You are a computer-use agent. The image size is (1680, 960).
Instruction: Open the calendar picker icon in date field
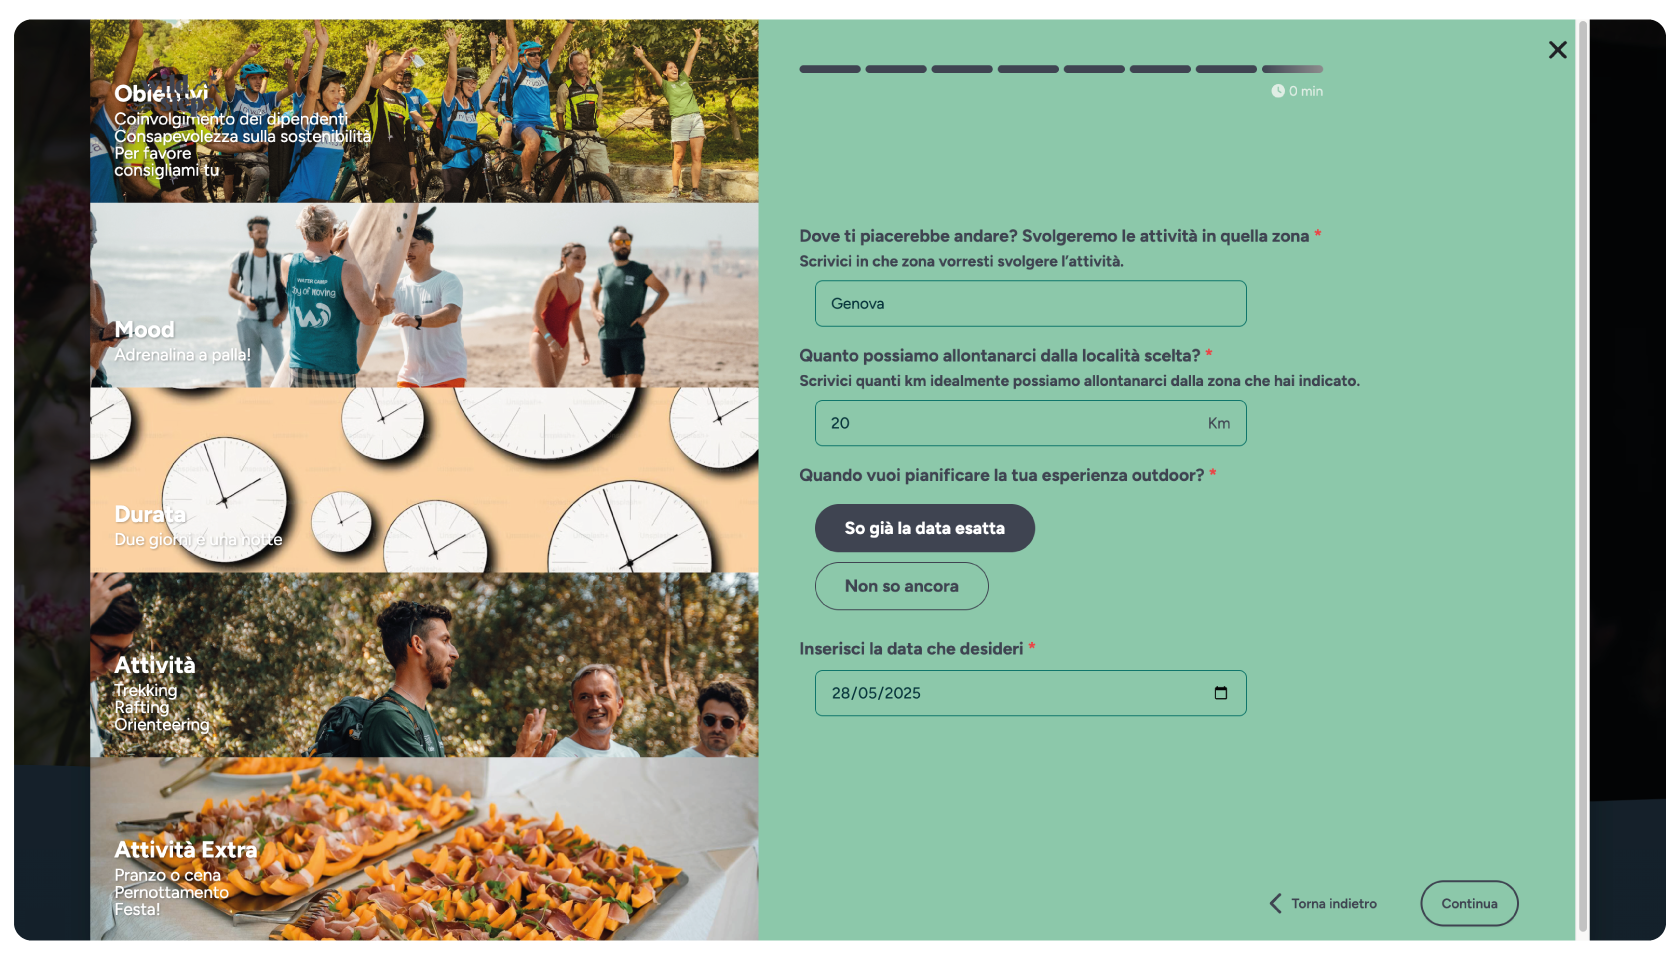(1220, 693)
